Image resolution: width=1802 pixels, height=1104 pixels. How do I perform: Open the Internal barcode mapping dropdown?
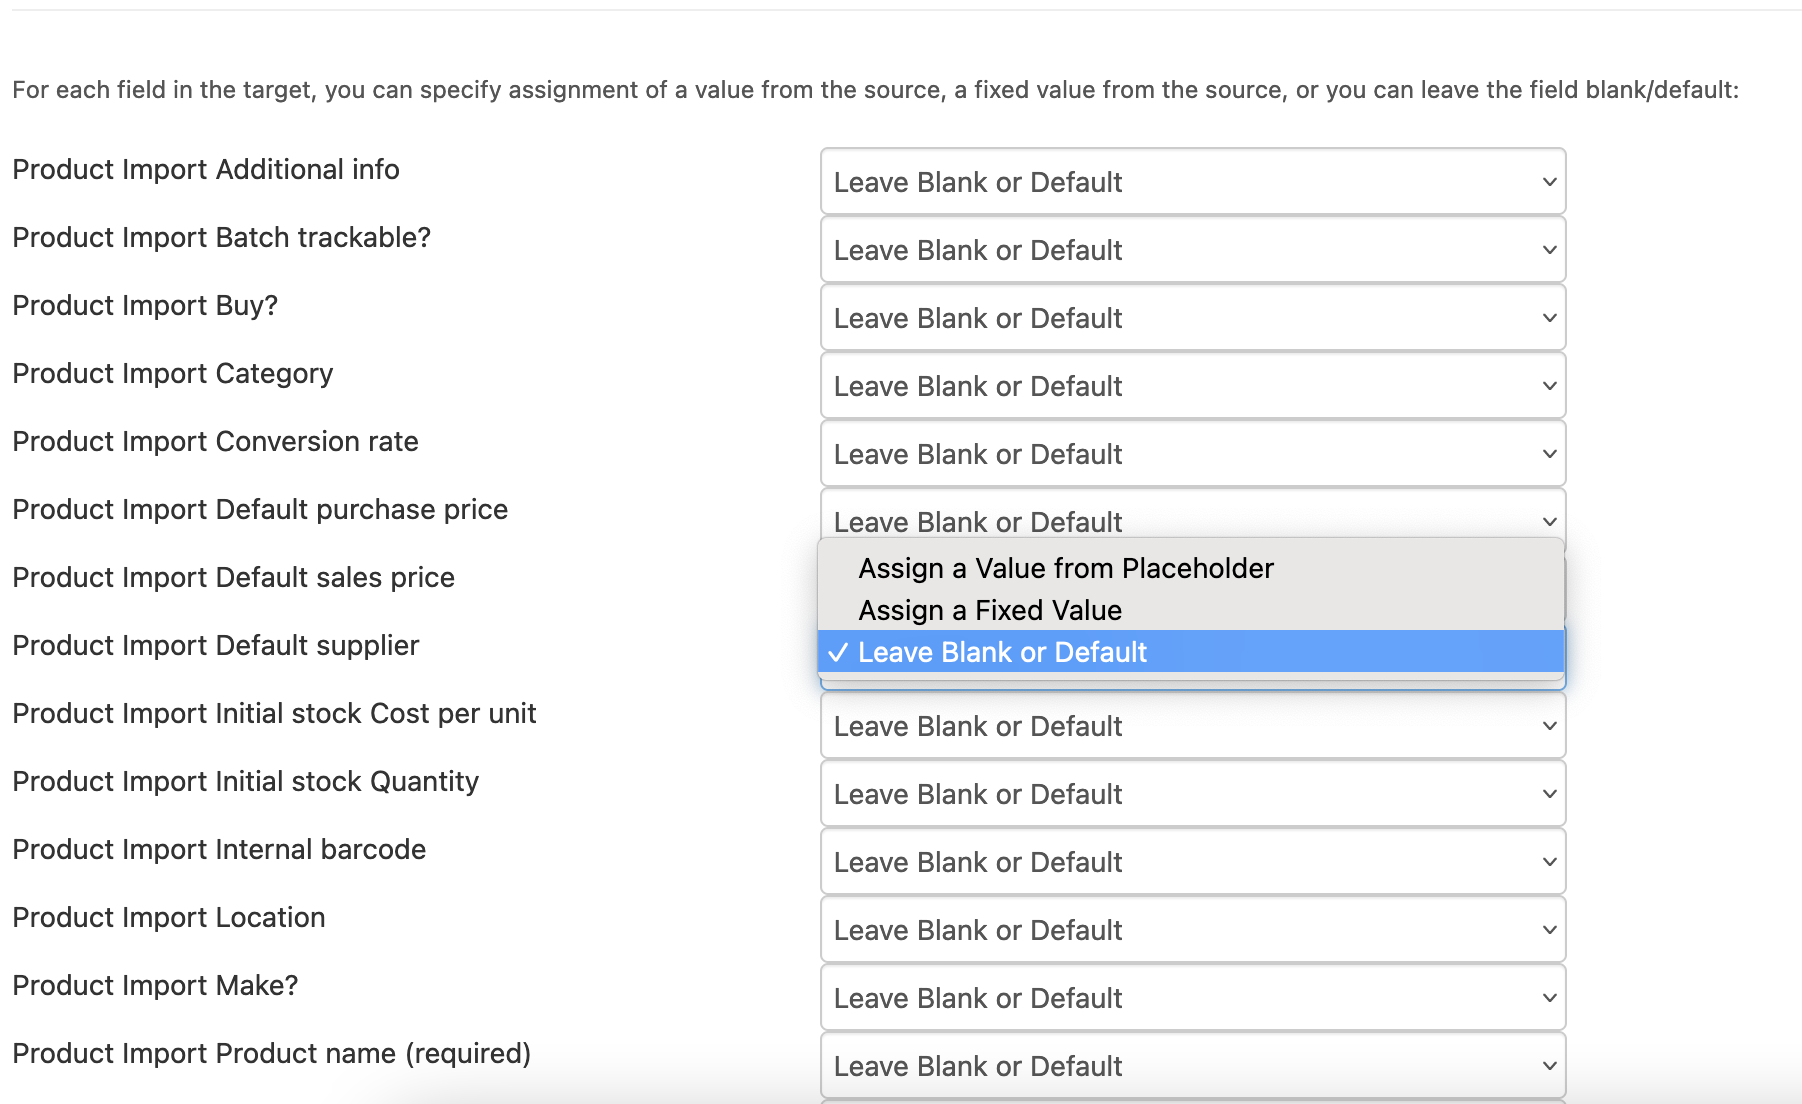(x=1192, y=862)
